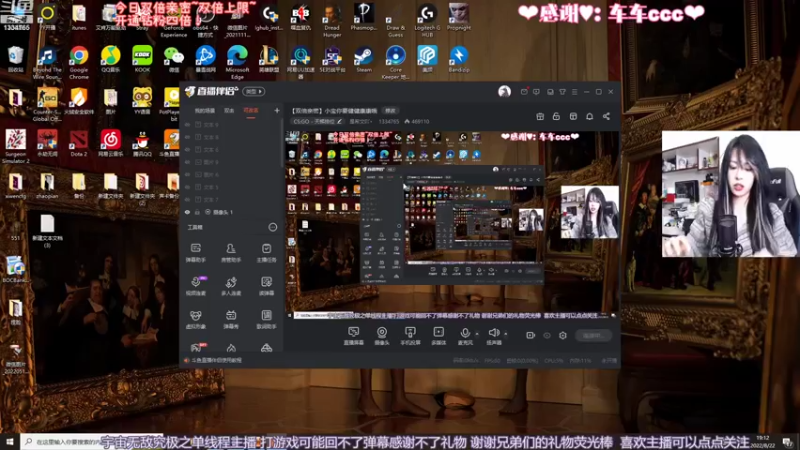Click the status message link at the window bottom
Image resolution: width=800 pixels, height=450 pixels.
click(217, 360)
